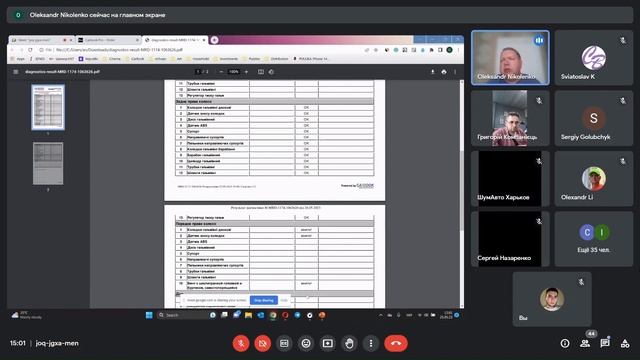Screen dimensions: 640x360
Task: Click the shared browser profile avatar
Action: click(449, 50)
